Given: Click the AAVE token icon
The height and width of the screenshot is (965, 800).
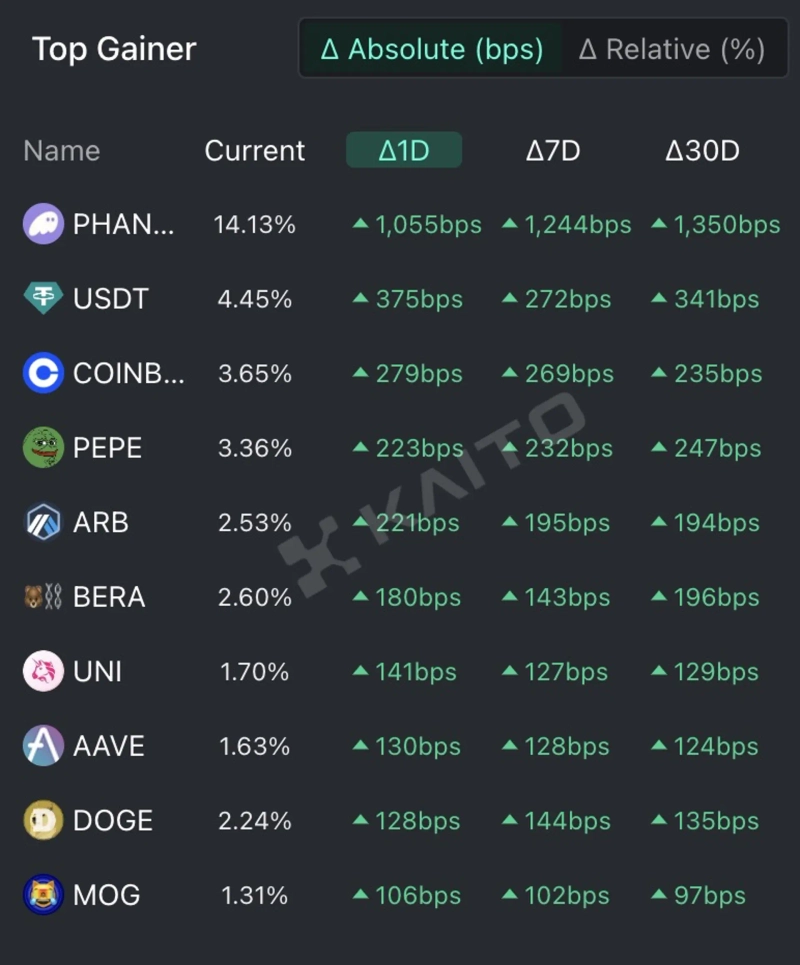Looking at the screenshot, I should (43, 746).
